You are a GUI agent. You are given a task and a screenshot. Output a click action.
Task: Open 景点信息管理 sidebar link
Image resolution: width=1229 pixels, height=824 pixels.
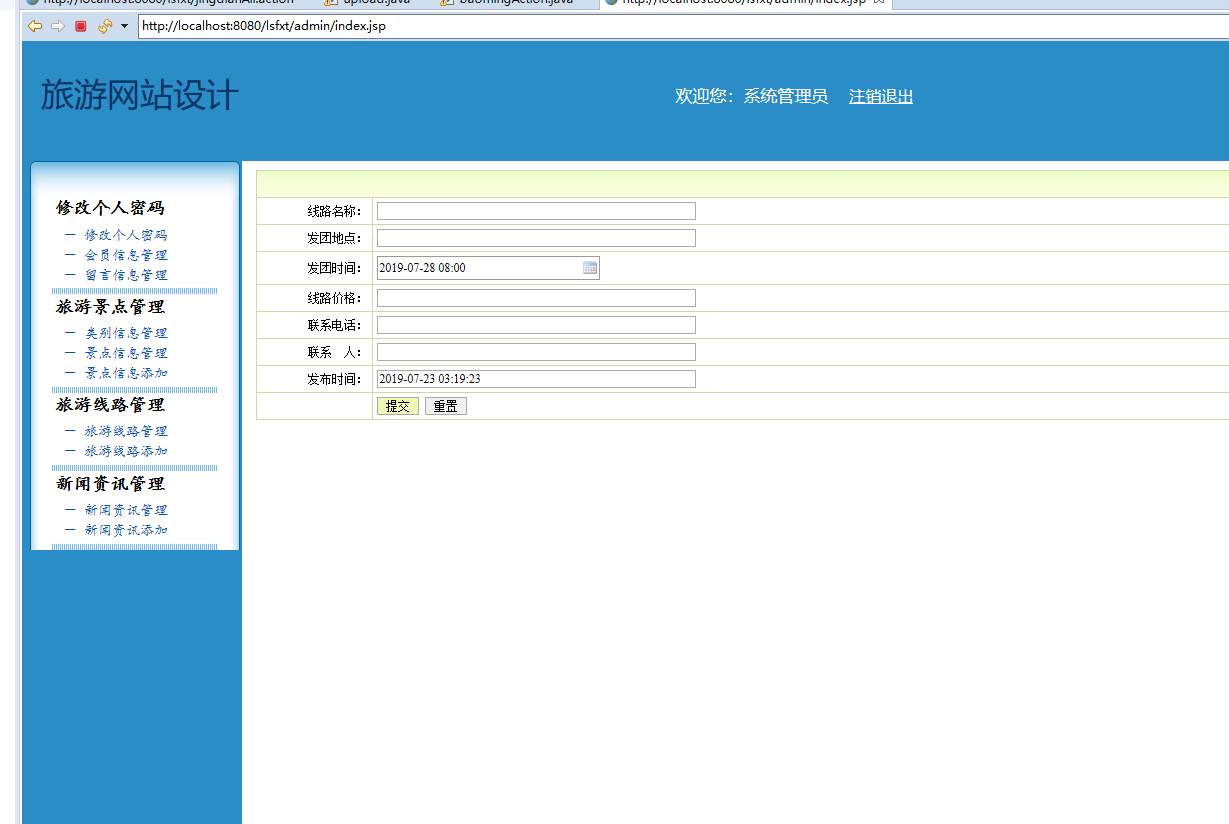126,353
